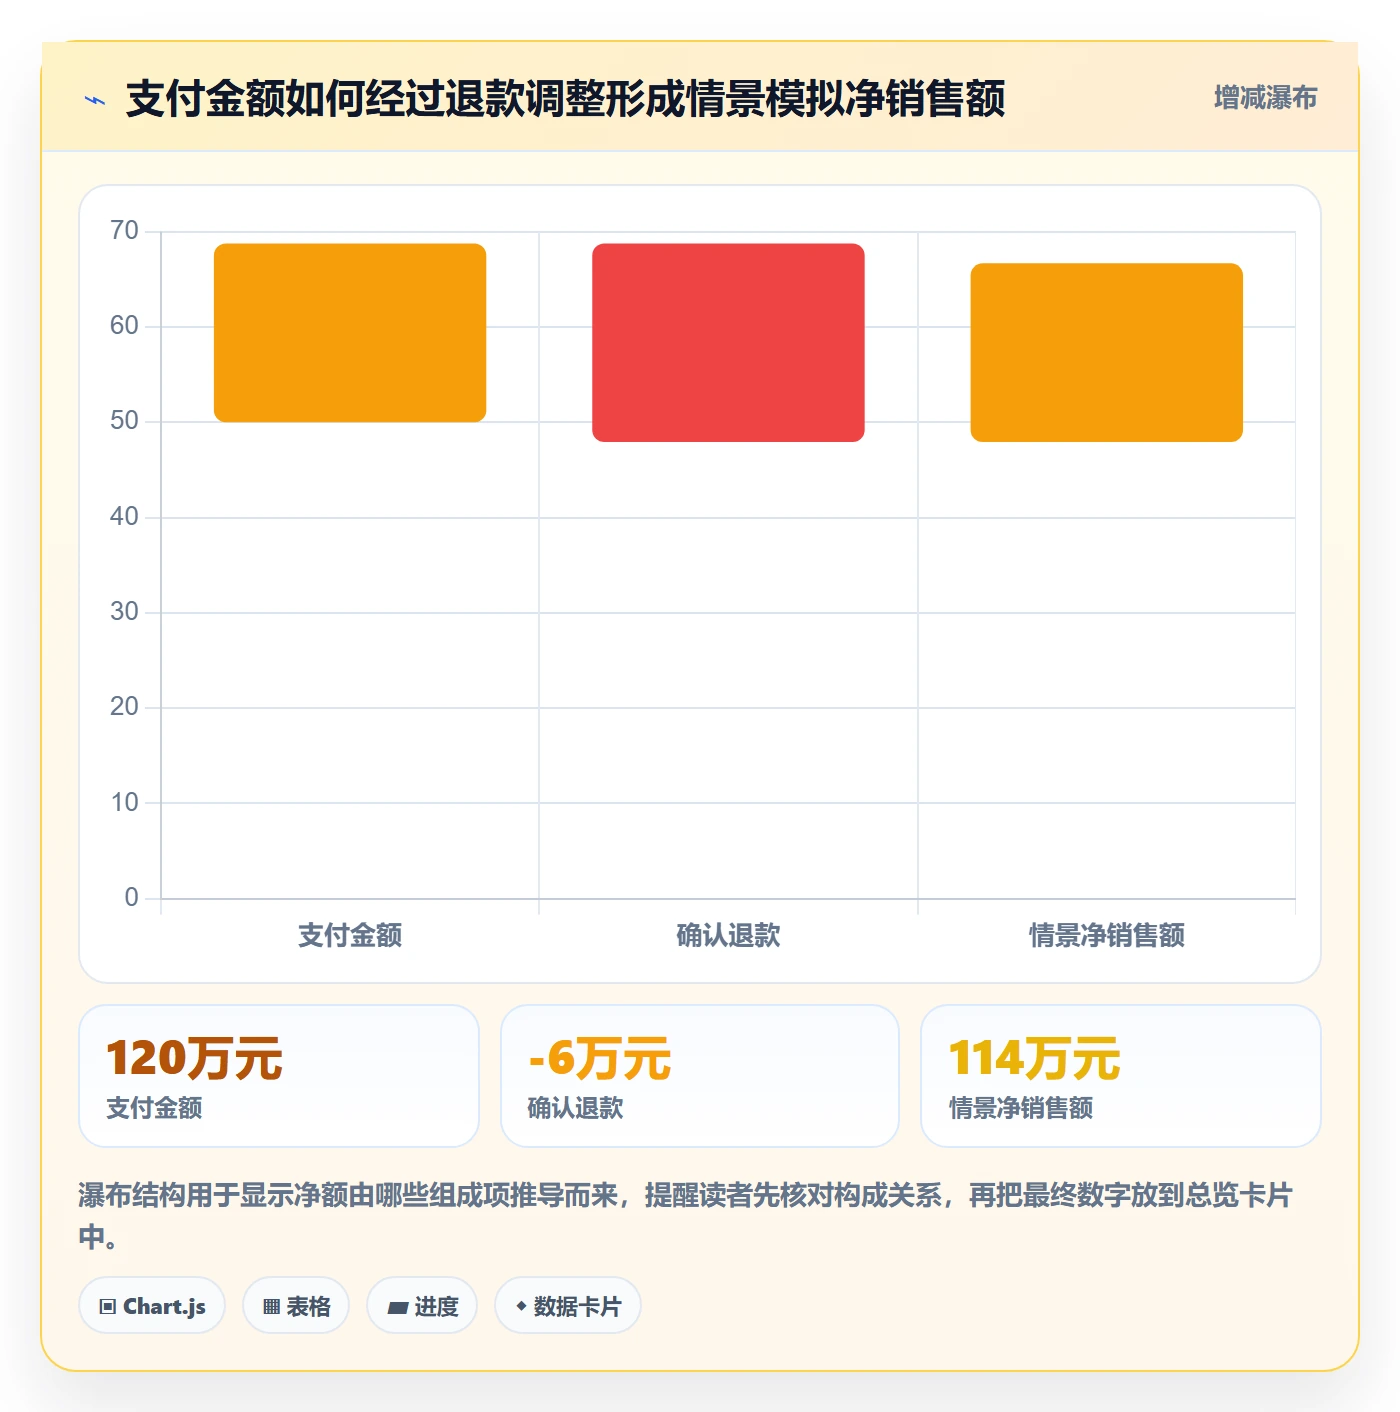The height and width of the screenshot is (1412, 1400).
Task: Click the red 确认退款 bar in chart
Action: pyautogui.click(x=728, y=343)
